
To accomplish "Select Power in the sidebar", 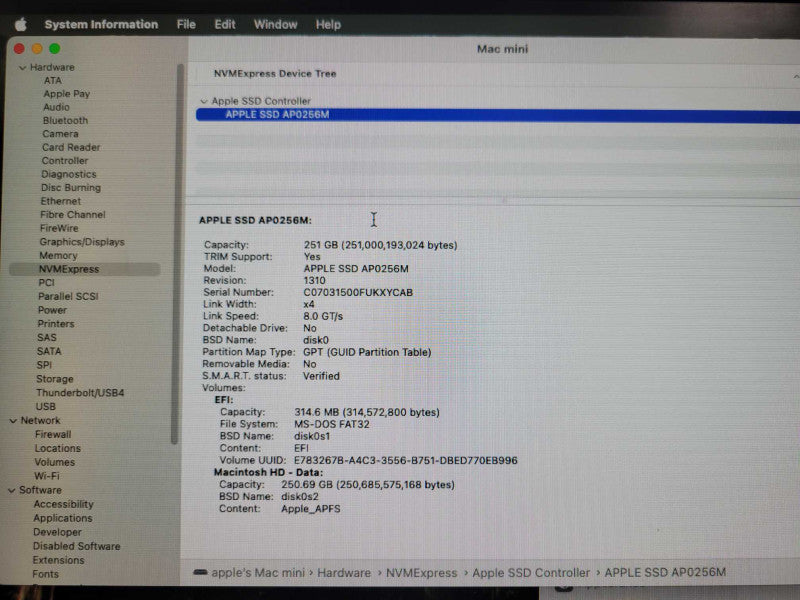I will point(52,310).
